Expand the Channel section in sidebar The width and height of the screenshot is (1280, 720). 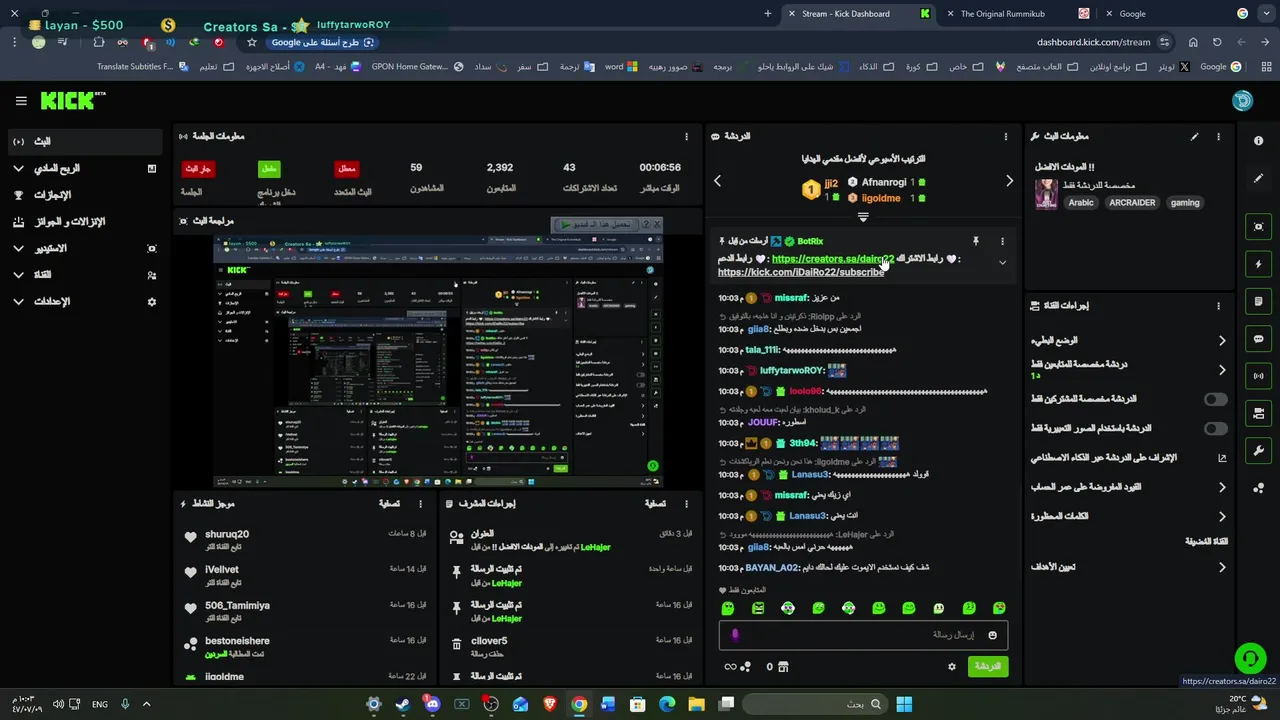pos(83,274)
